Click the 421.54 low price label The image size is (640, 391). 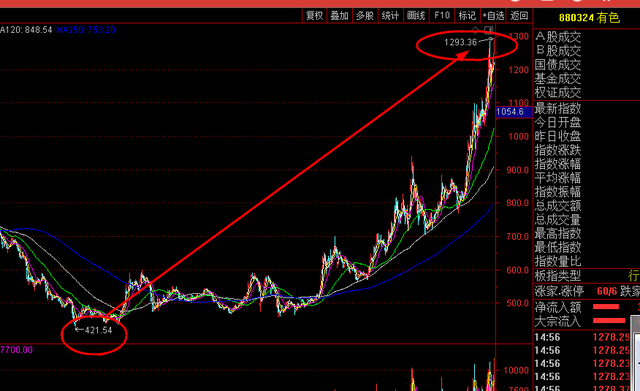click(98, 330)
